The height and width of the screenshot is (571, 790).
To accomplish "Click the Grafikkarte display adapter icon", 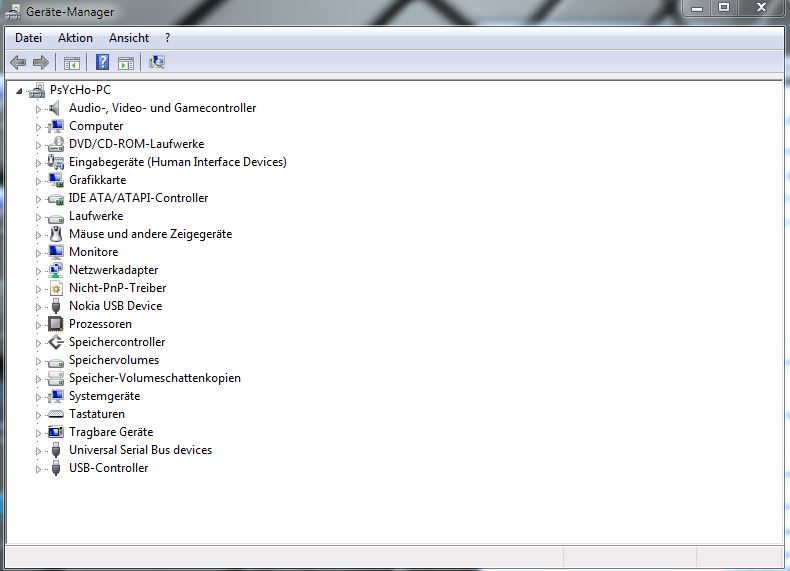I will 55,180.
